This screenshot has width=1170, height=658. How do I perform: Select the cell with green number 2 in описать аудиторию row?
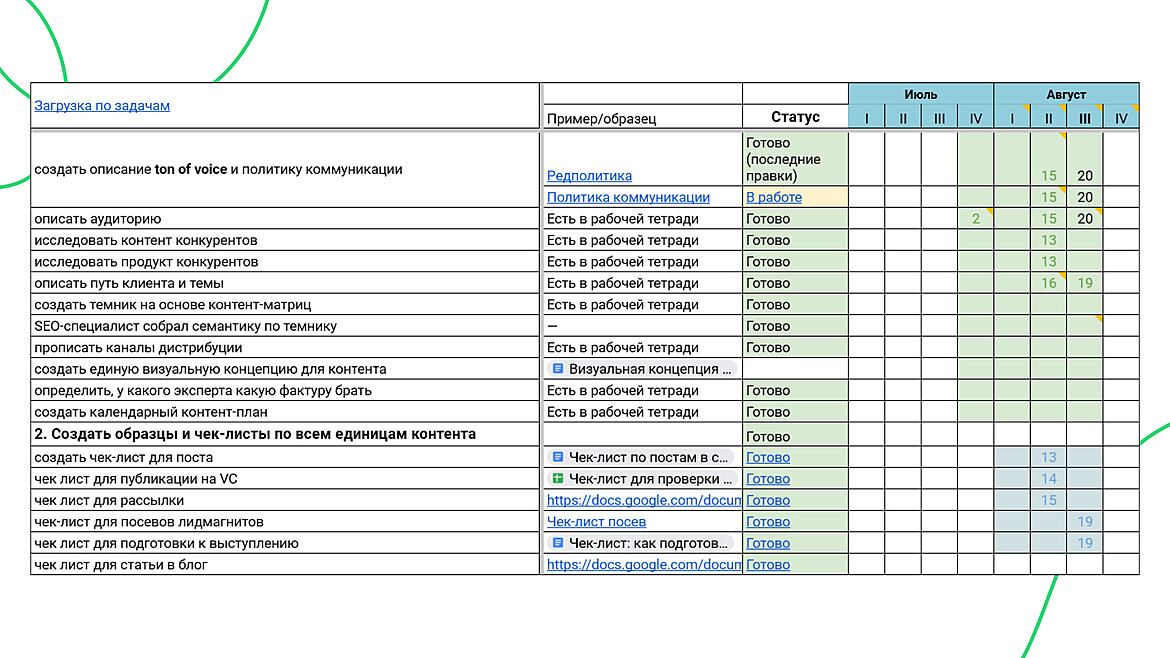975,218
